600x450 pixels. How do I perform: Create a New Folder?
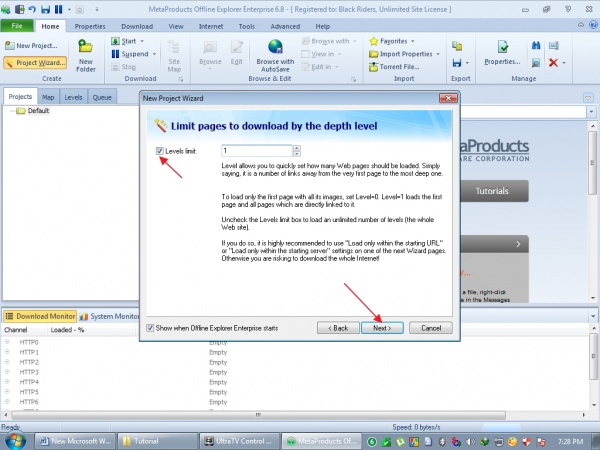click(85, 56)
